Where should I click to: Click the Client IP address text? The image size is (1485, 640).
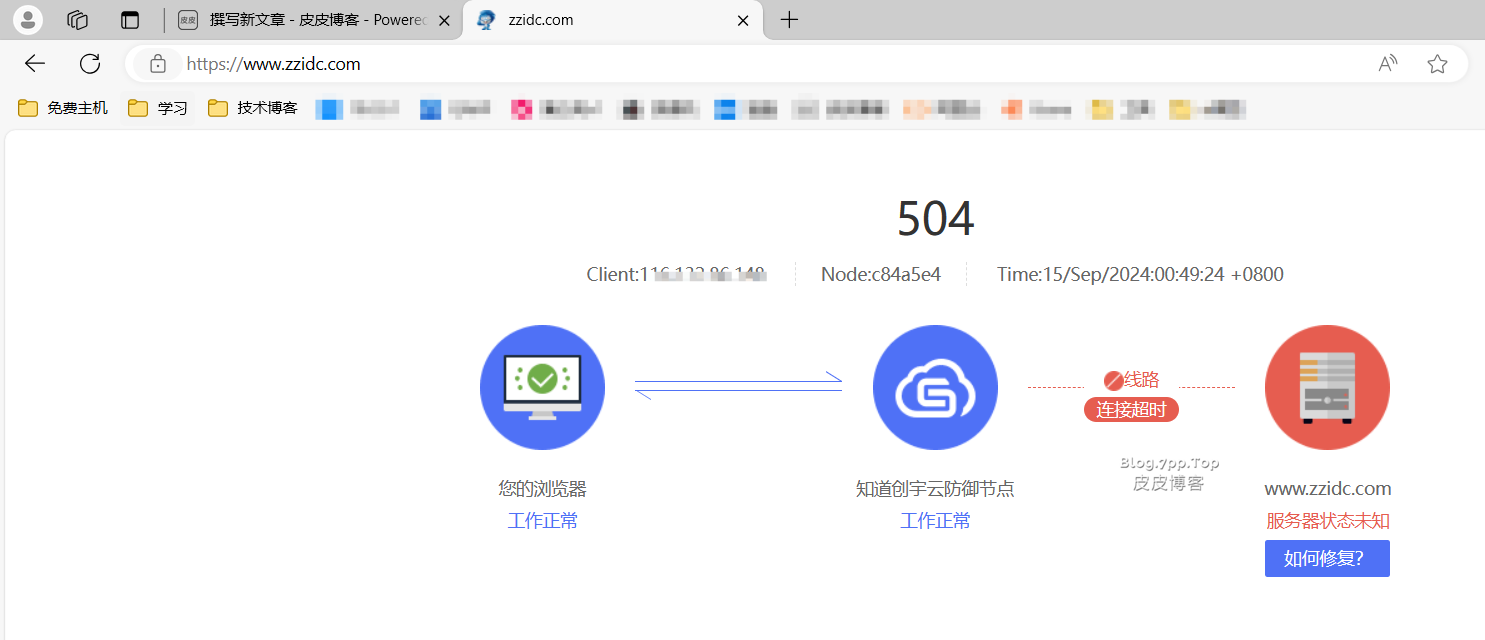pos(676,274)
